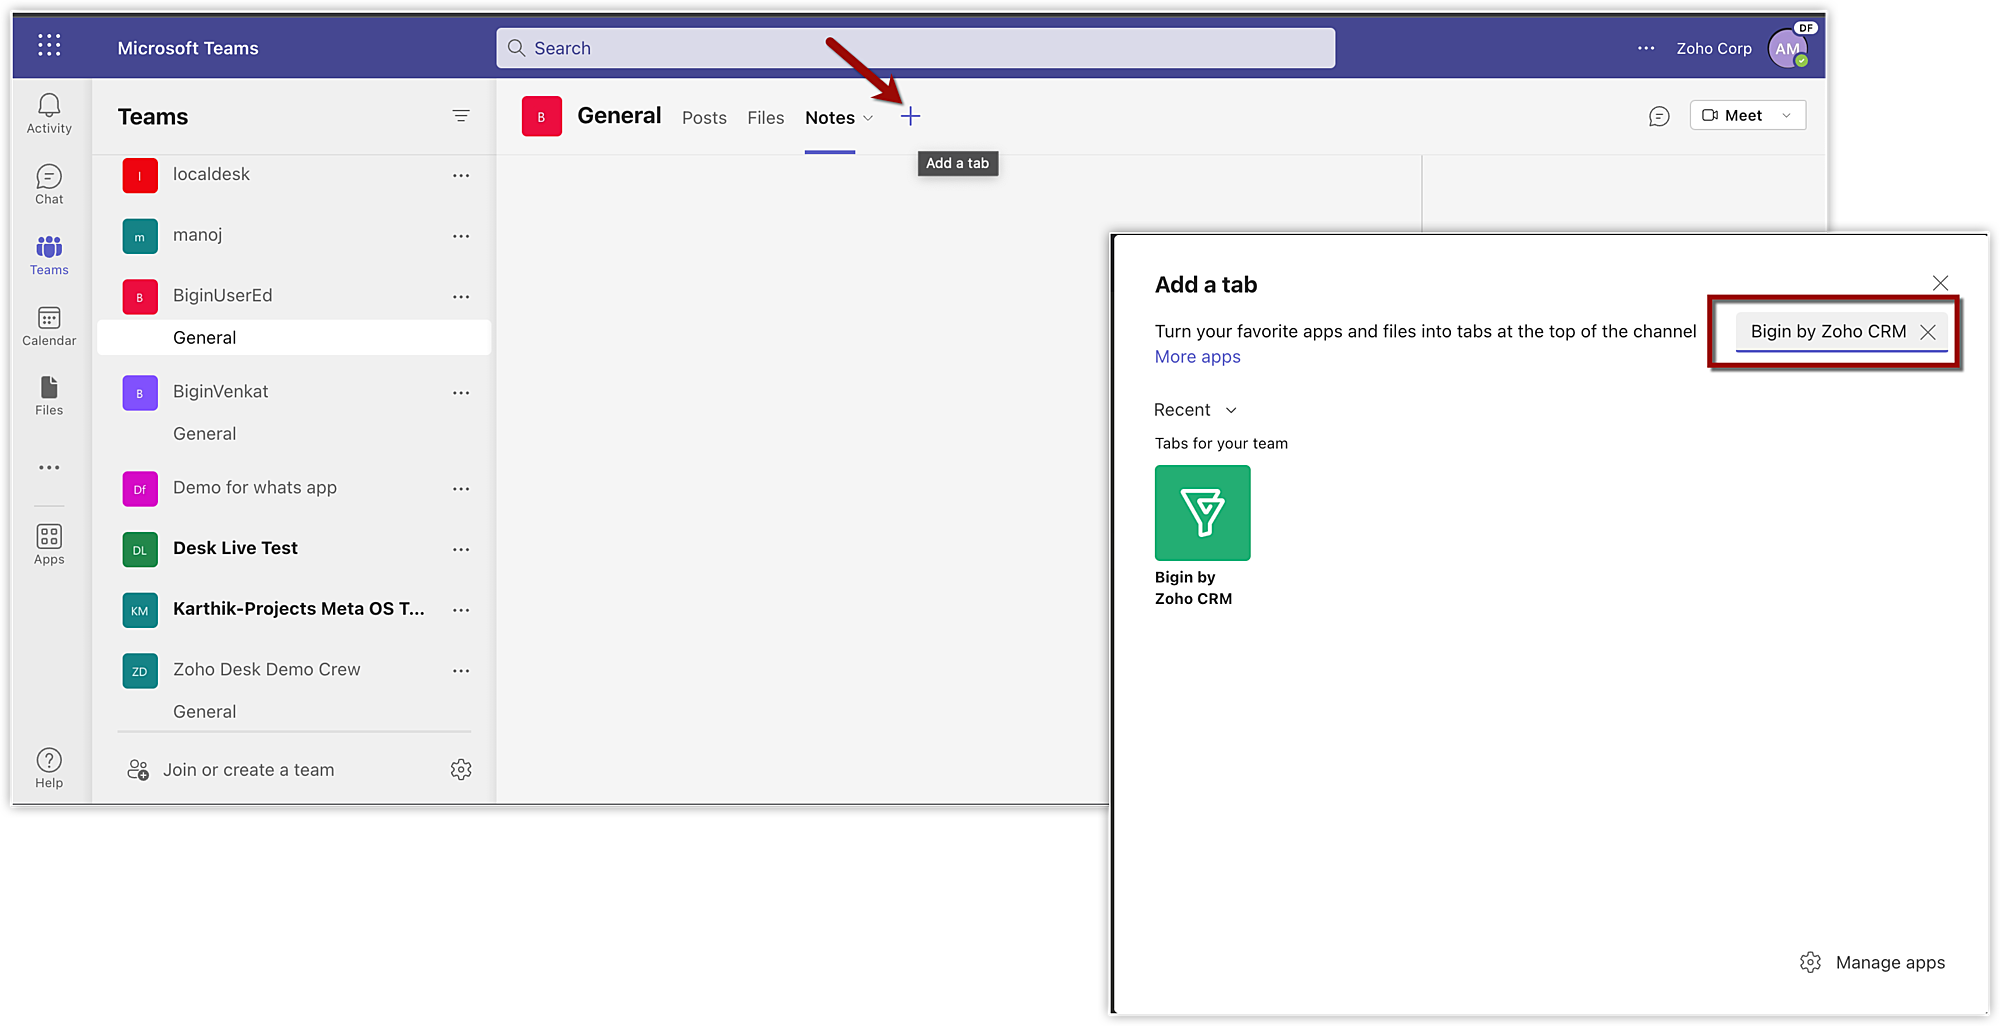Open the Apps store icon
This screenshot has height=1026, width=2000.
49,545
